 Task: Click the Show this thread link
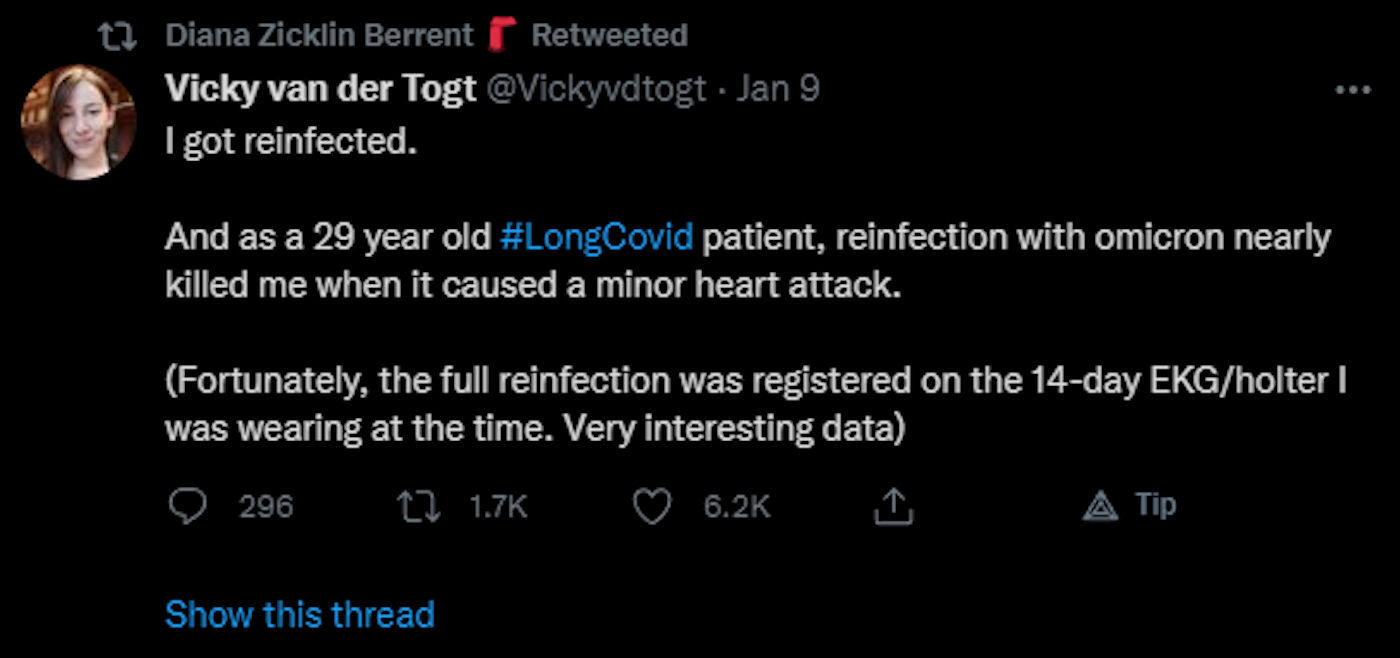pos(299,614)
